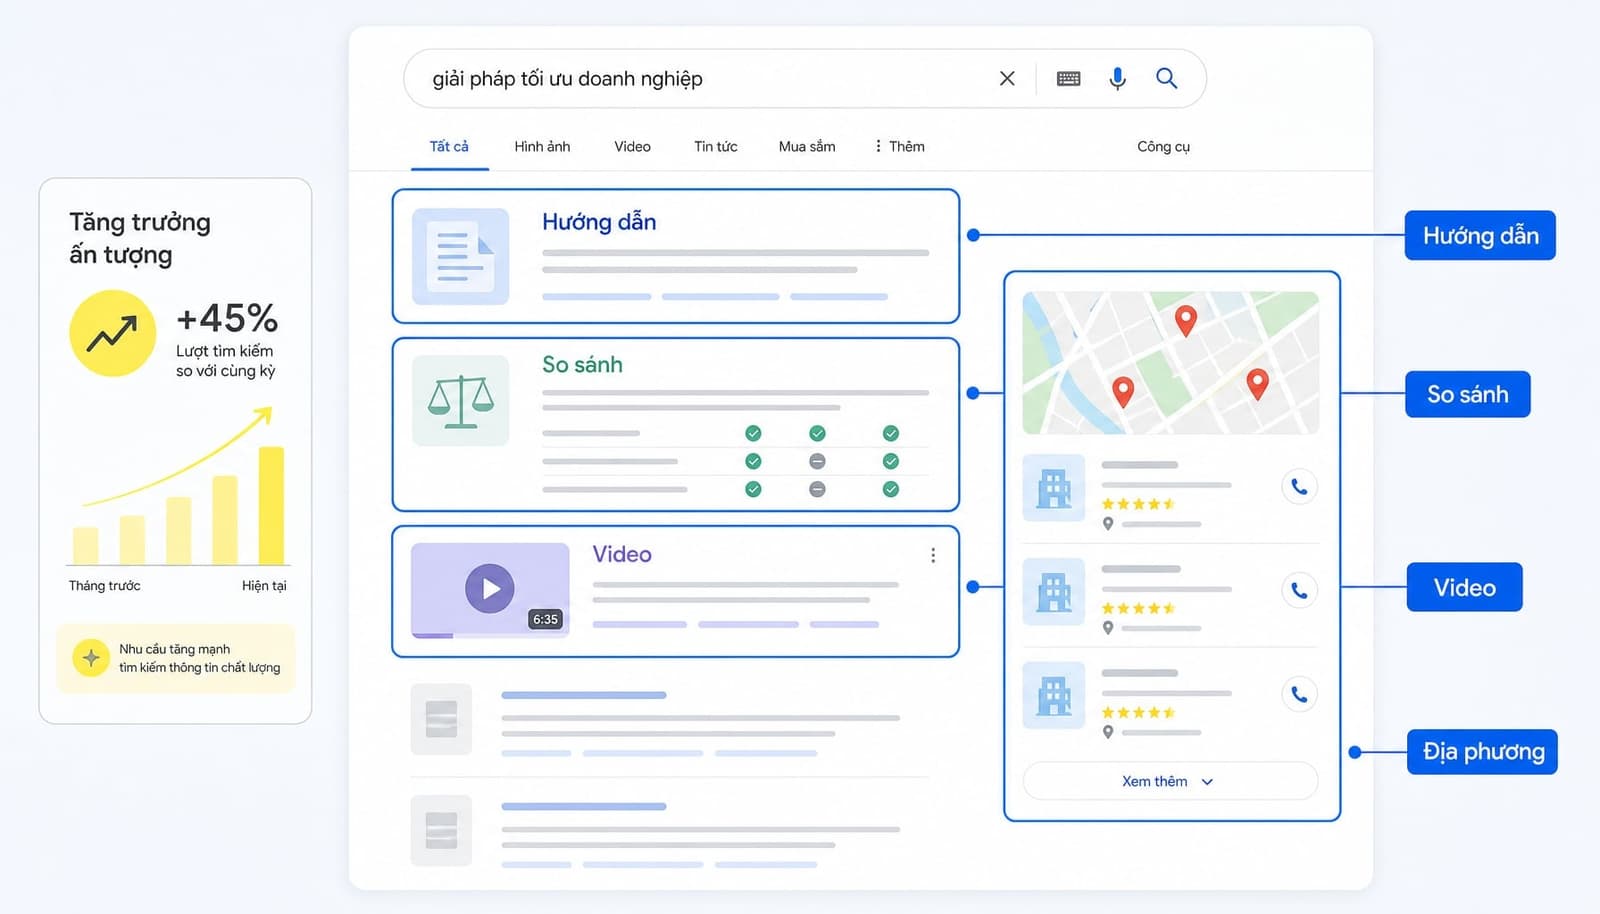Open the "Video" search tab
Image resolution: width=1600 pixels, height=914 pixels.
[x=632, y=146]
